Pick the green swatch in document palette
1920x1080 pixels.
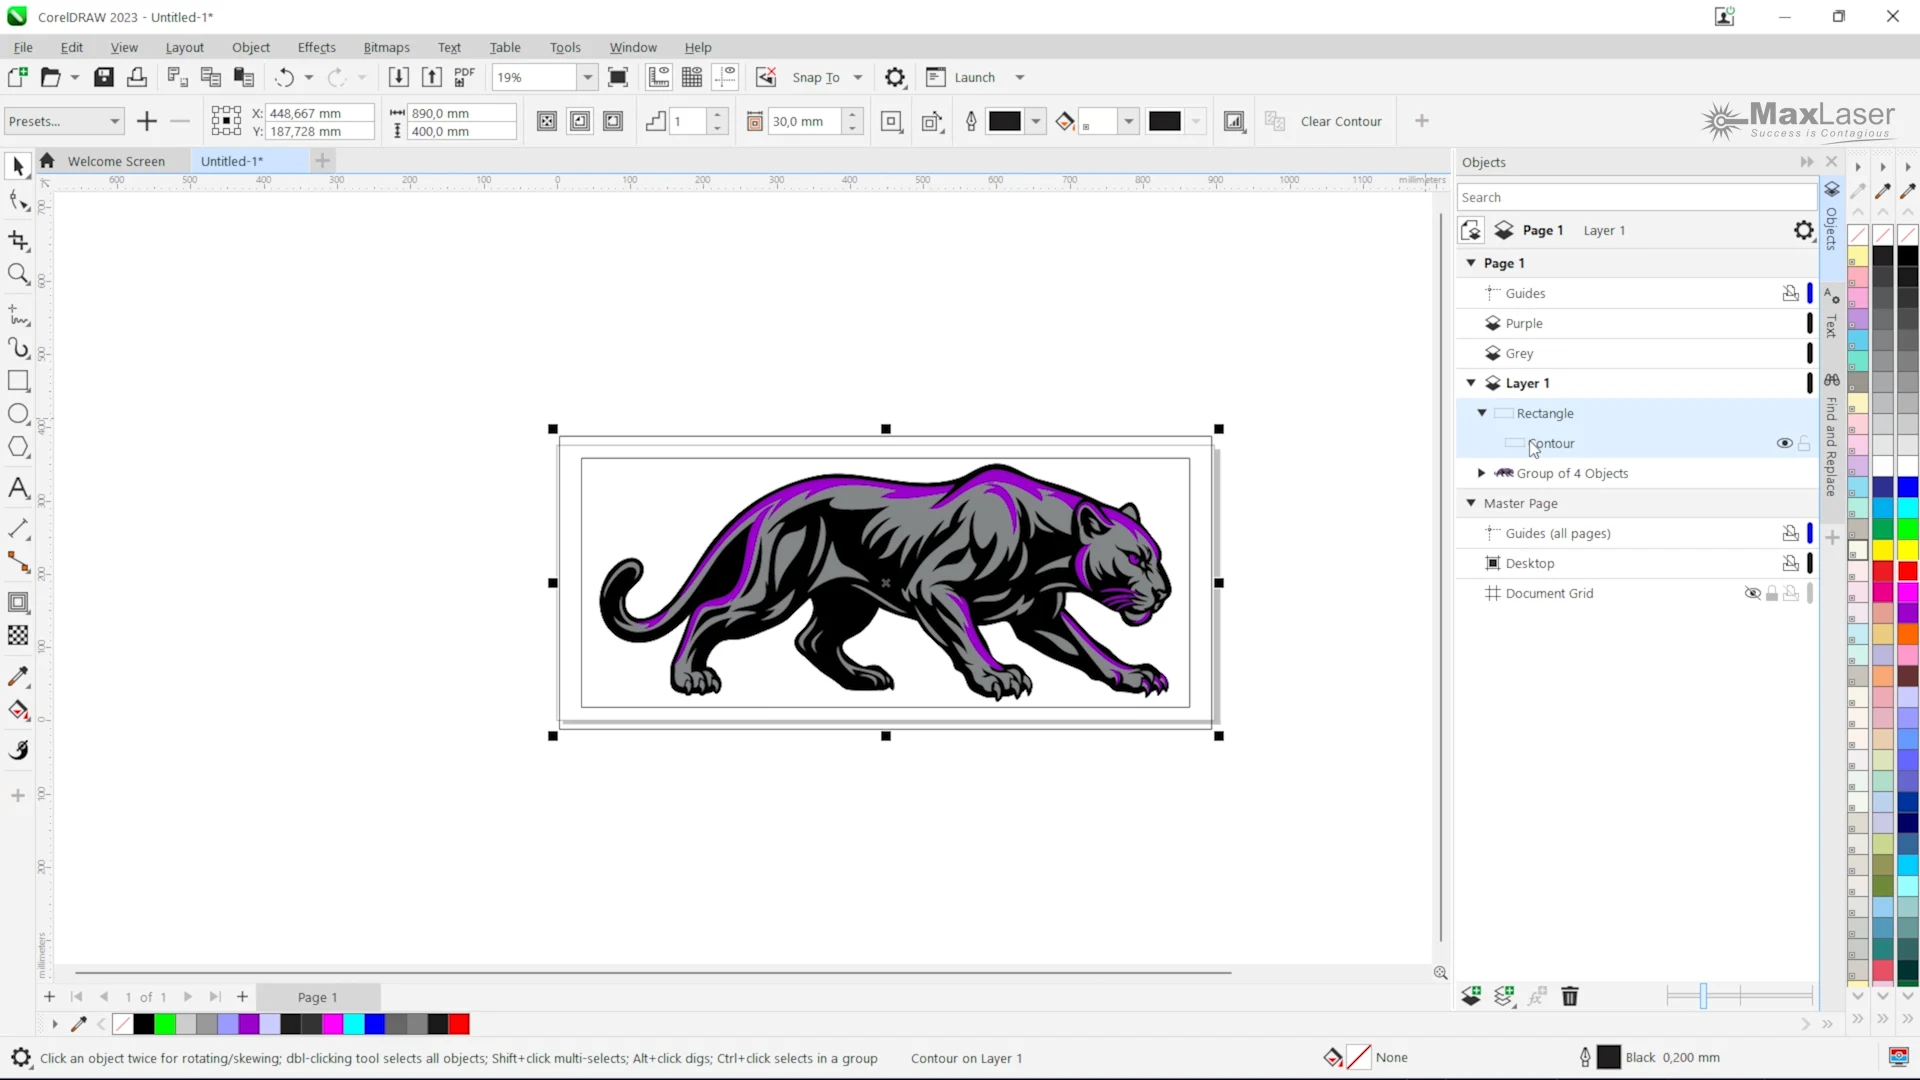[165, 1024]
